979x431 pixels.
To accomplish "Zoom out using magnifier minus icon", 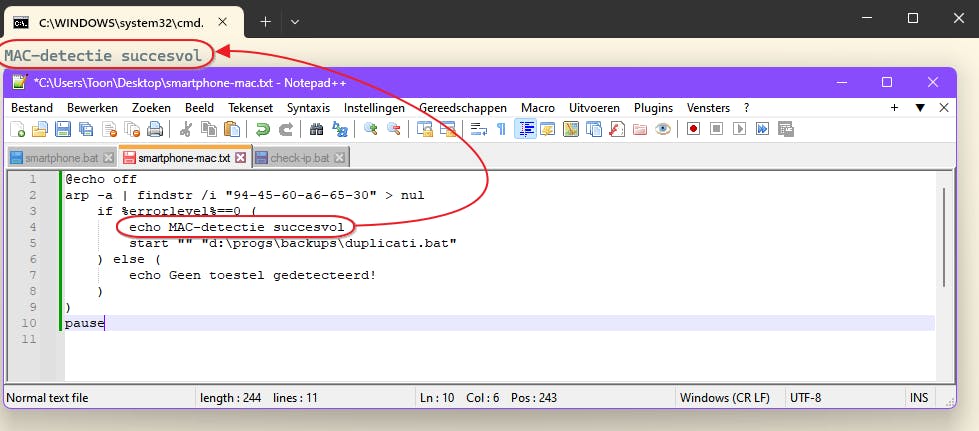I will pos(393,129).
